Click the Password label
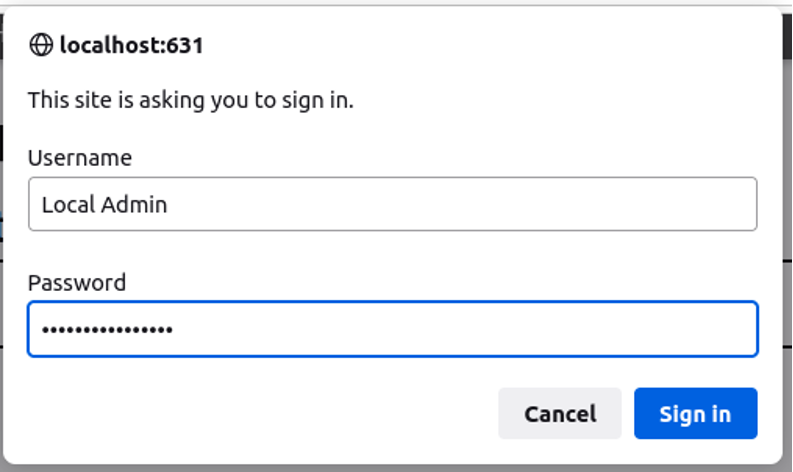The width and height of the screenshot is (793, 472). [77, 282]
